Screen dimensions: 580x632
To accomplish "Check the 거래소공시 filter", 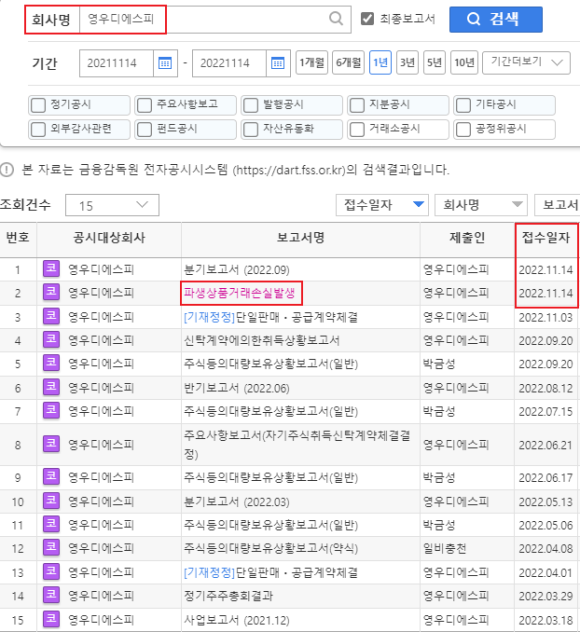I will point(357,129).
